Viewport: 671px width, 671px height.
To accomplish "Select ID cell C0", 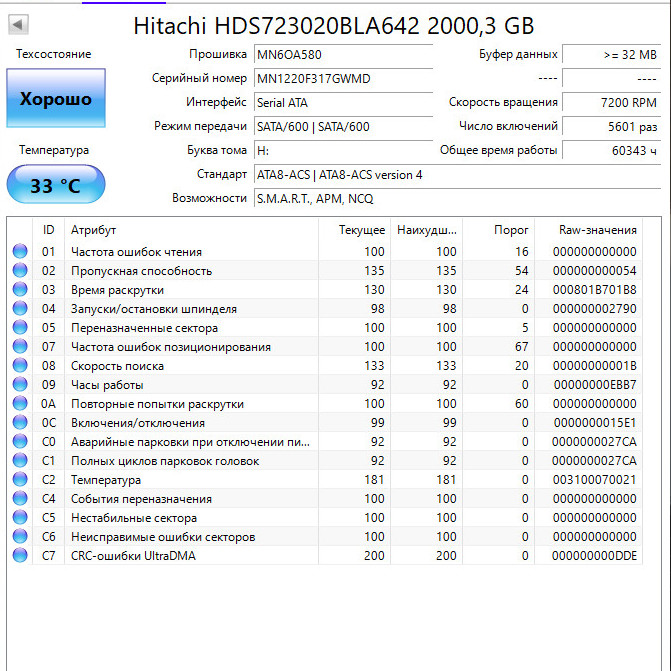I will click(x=48, y=442).
